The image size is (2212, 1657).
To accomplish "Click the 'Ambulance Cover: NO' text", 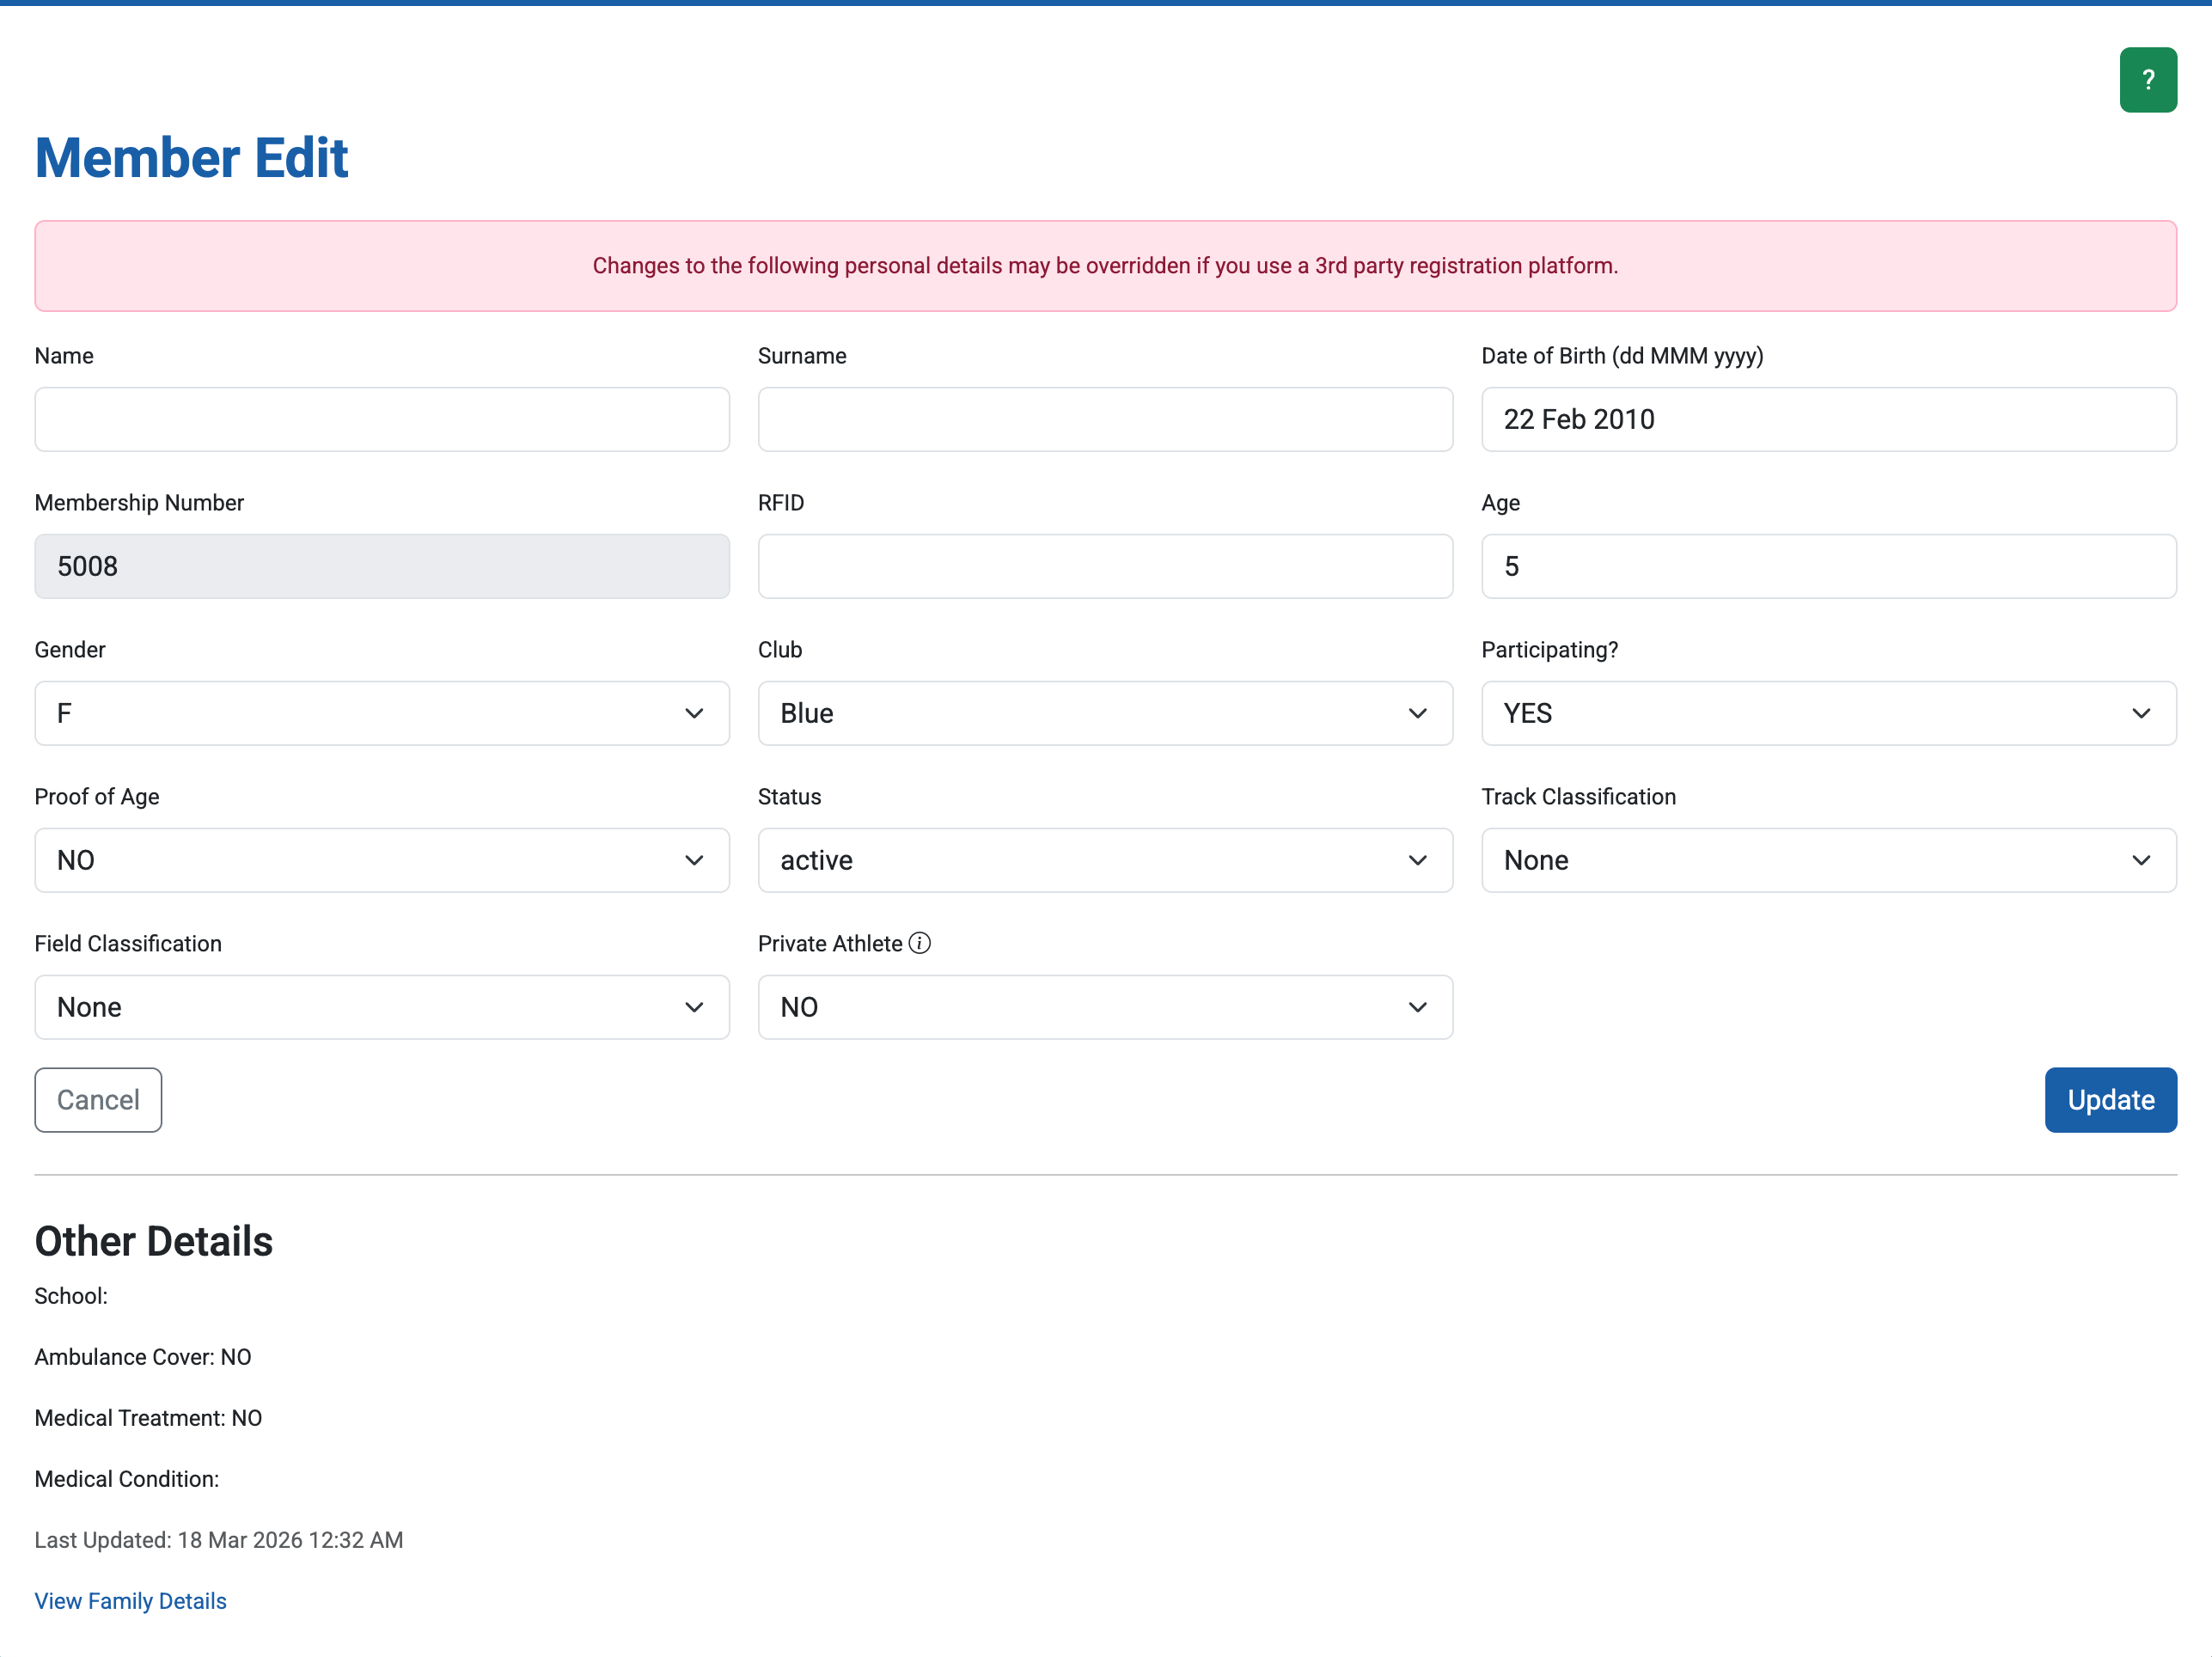I will tap(143, 1357).
